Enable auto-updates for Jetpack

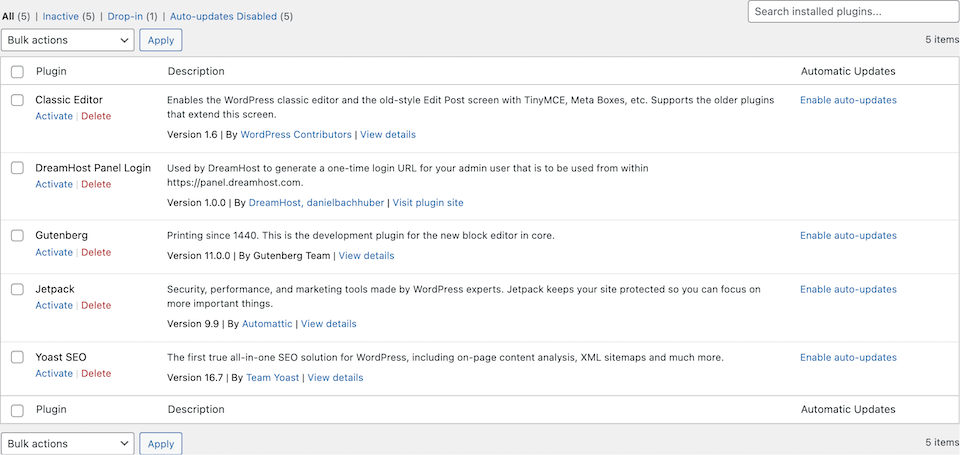point(848,289)
